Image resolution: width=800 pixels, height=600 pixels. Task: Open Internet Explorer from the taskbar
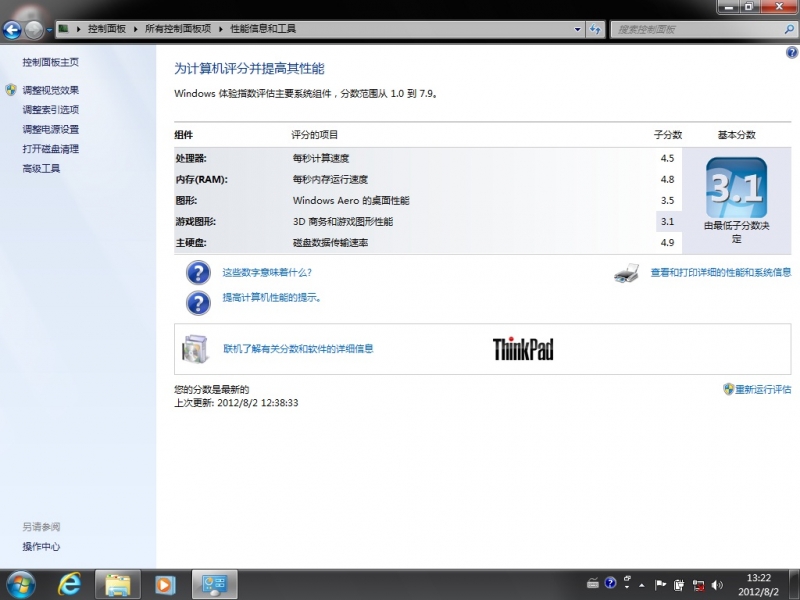coord(70,583)
